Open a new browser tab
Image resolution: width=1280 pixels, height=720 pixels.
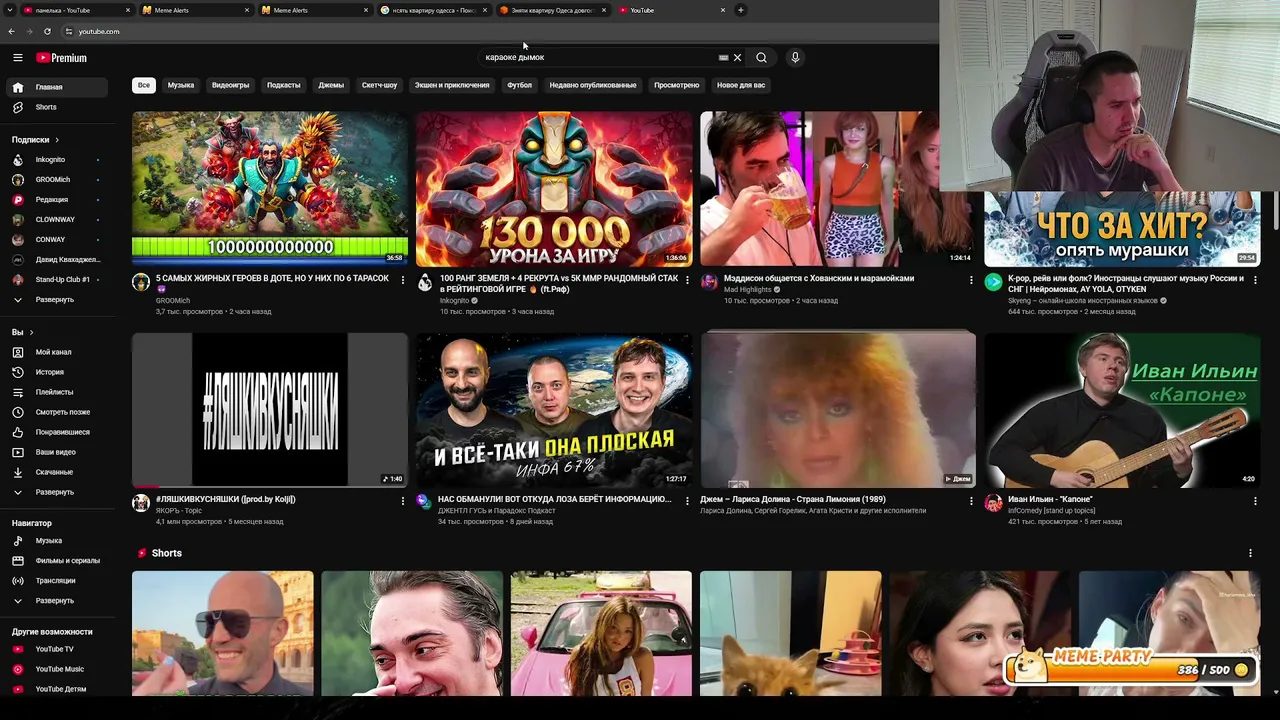point(741,10)
